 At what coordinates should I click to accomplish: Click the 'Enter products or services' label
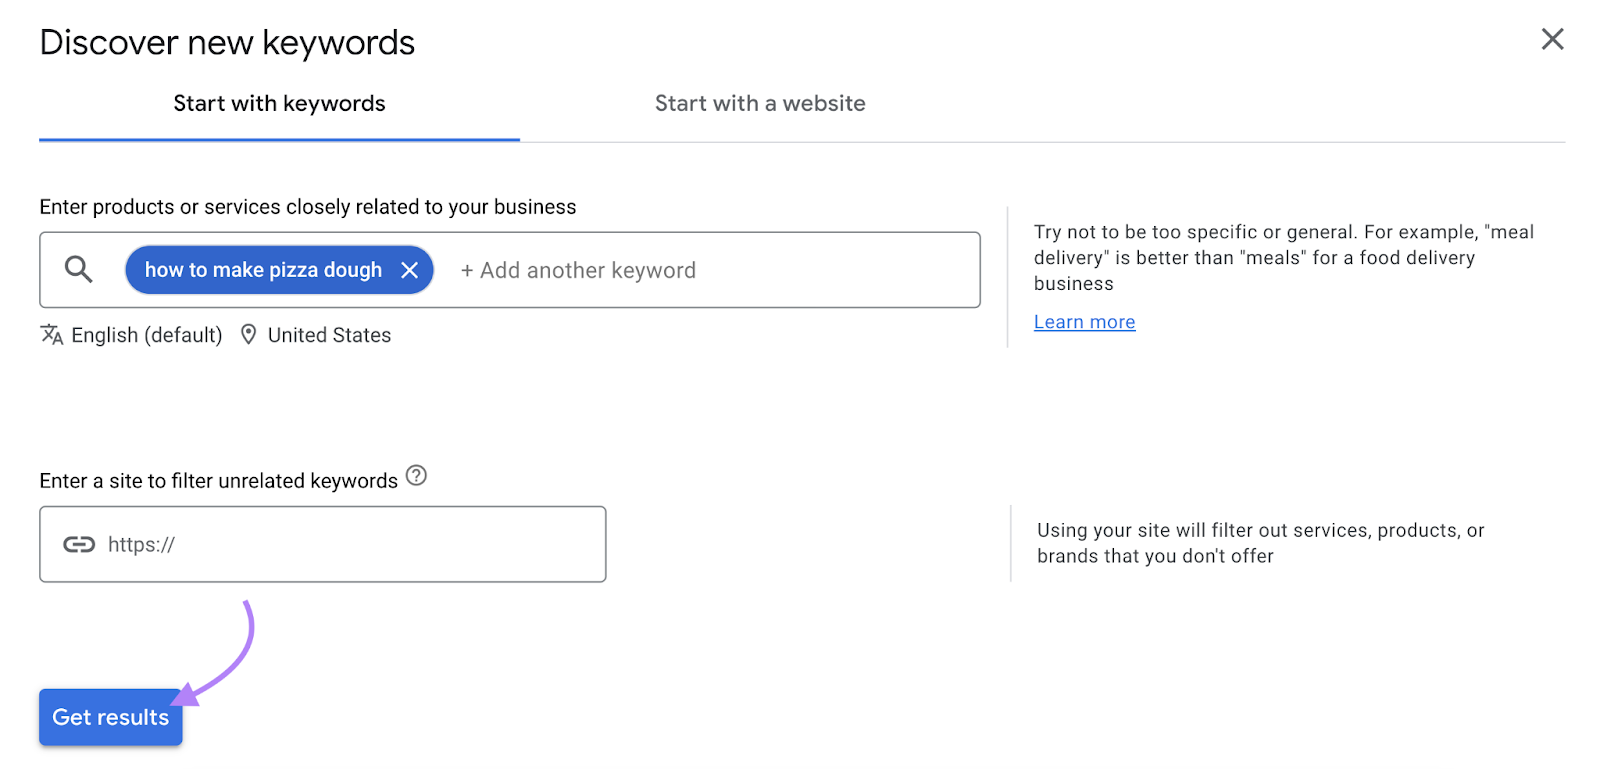[x=307, y=207]
